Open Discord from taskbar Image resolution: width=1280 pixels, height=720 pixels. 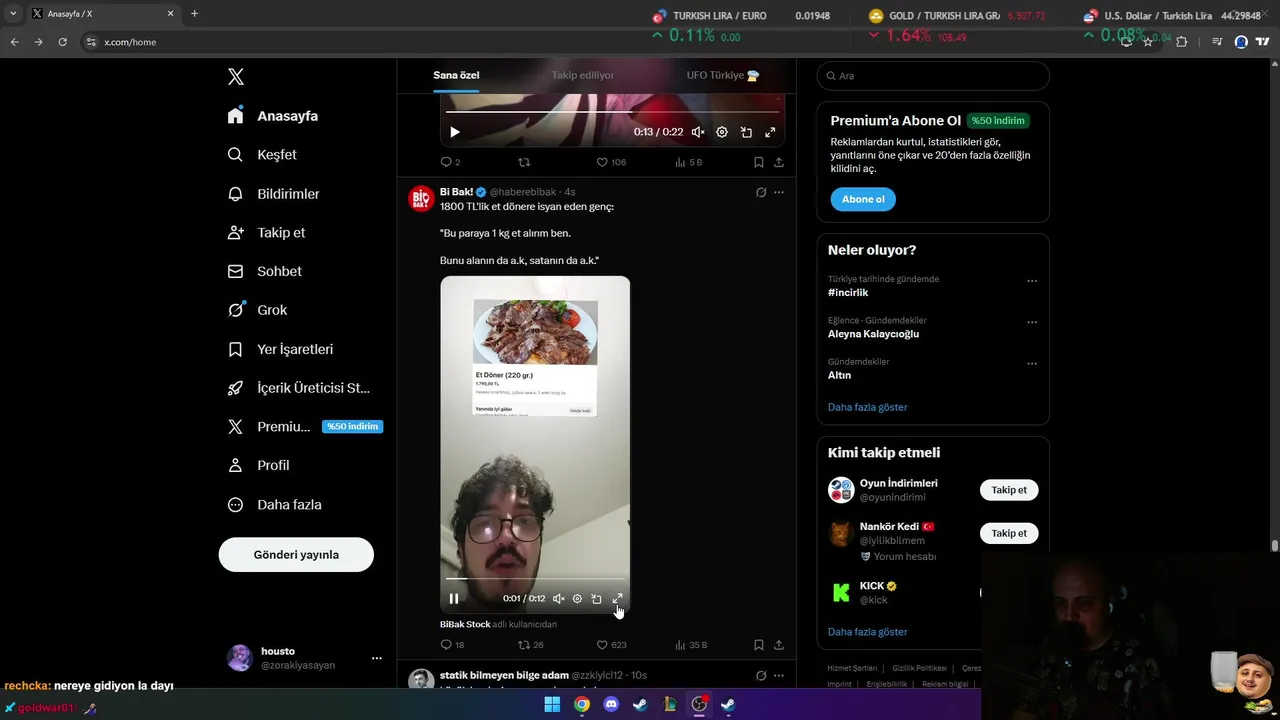611,705
